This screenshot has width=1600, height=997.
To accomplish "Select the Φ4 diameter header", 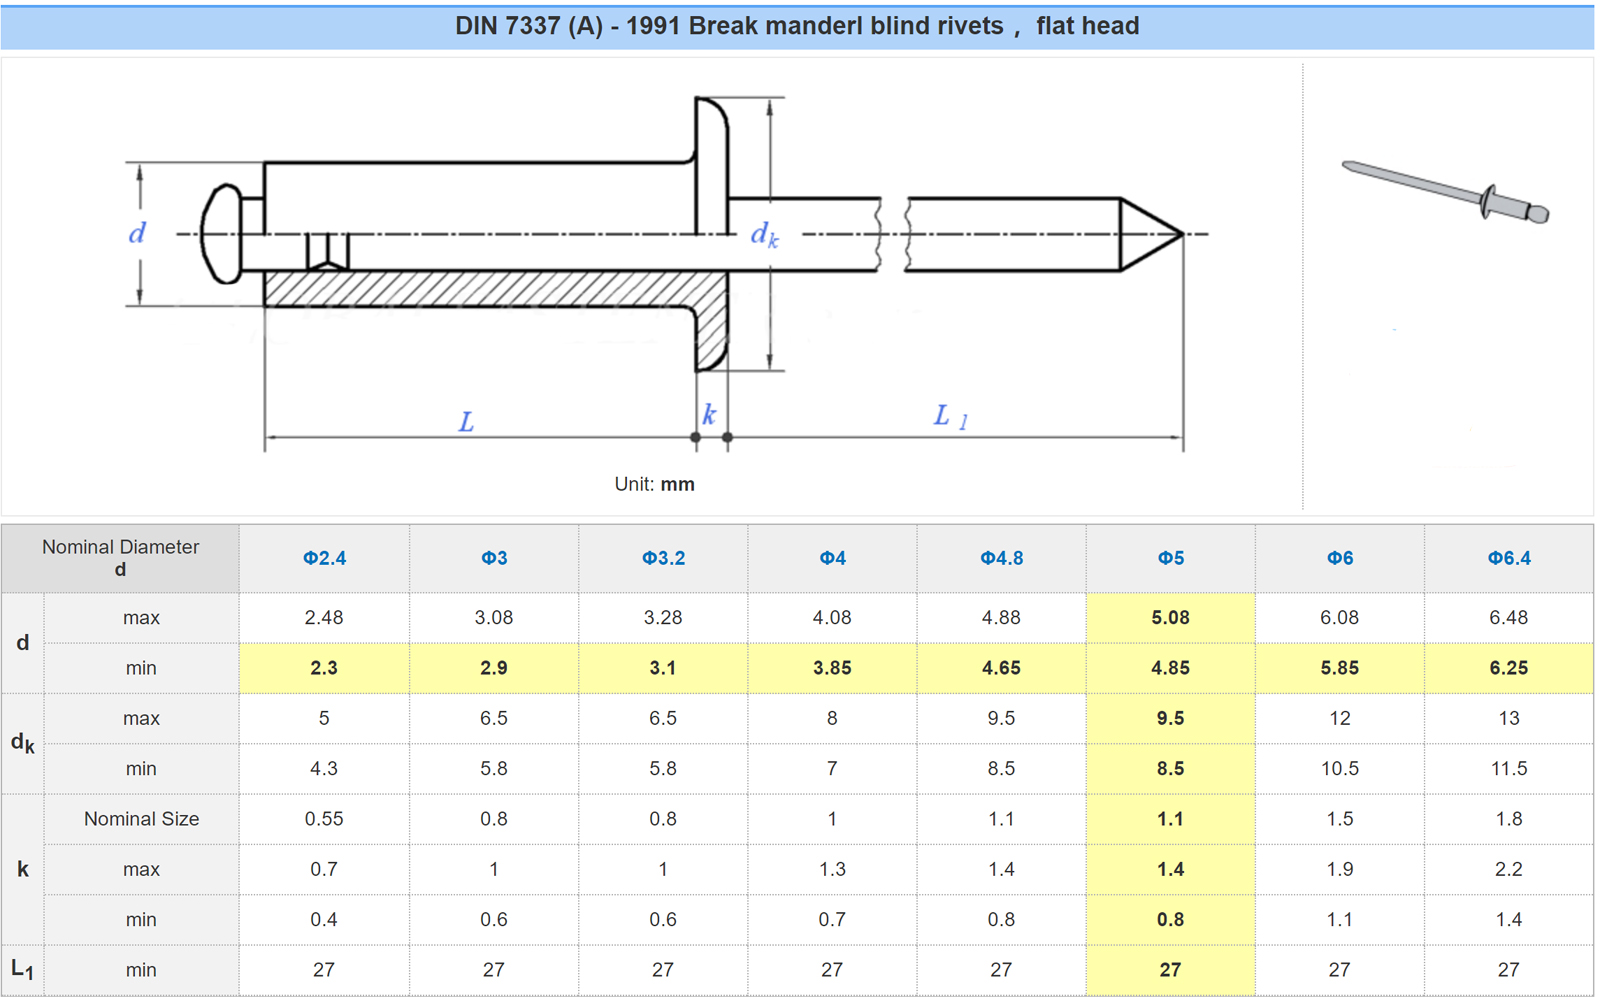I will point(832,558).
